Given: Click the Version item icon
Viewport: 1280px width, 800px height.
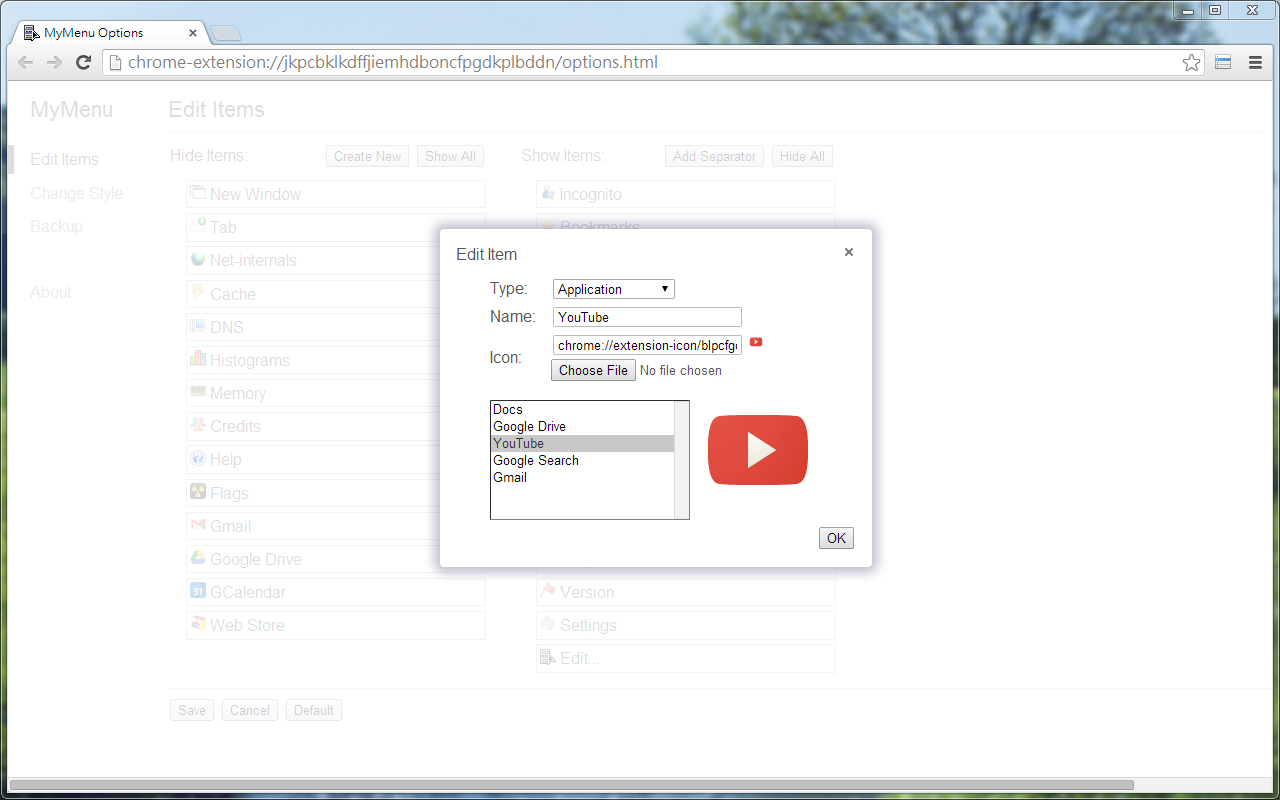Looking at the screenshot, I should click(x=548, y=590).
